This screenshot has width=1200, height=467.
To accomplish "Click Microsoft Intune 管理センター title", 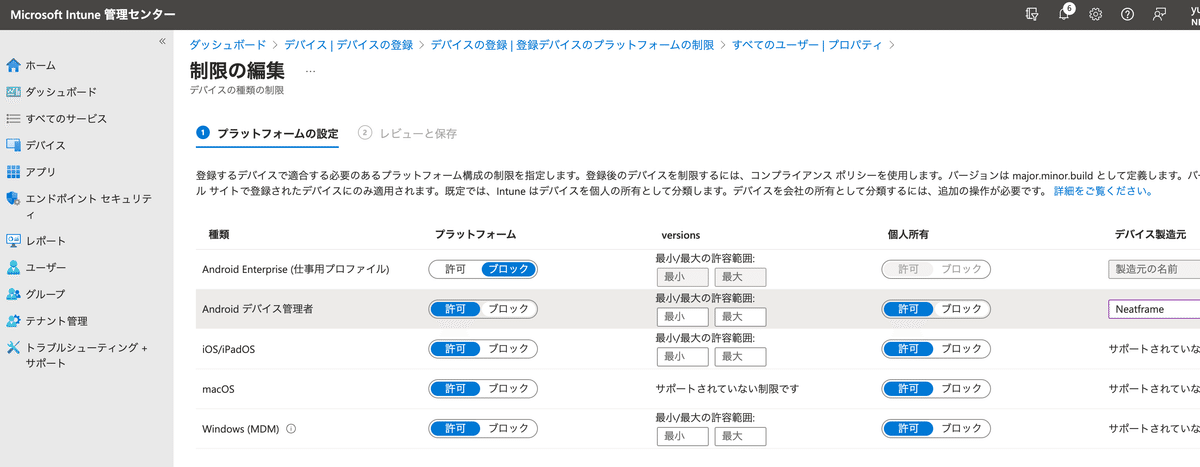I will (x=92, y=14).
